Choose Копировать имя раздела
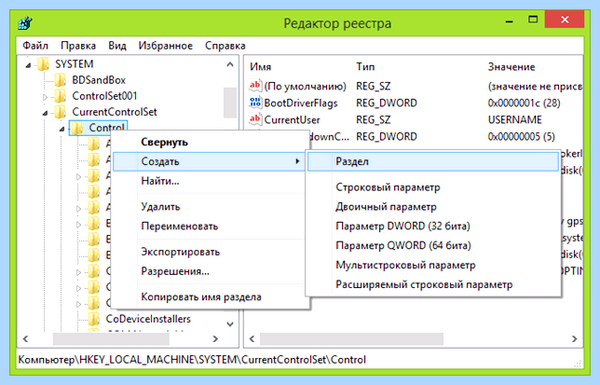The width and height of the screenshot is (600, 385). click(x=210, y=297)
